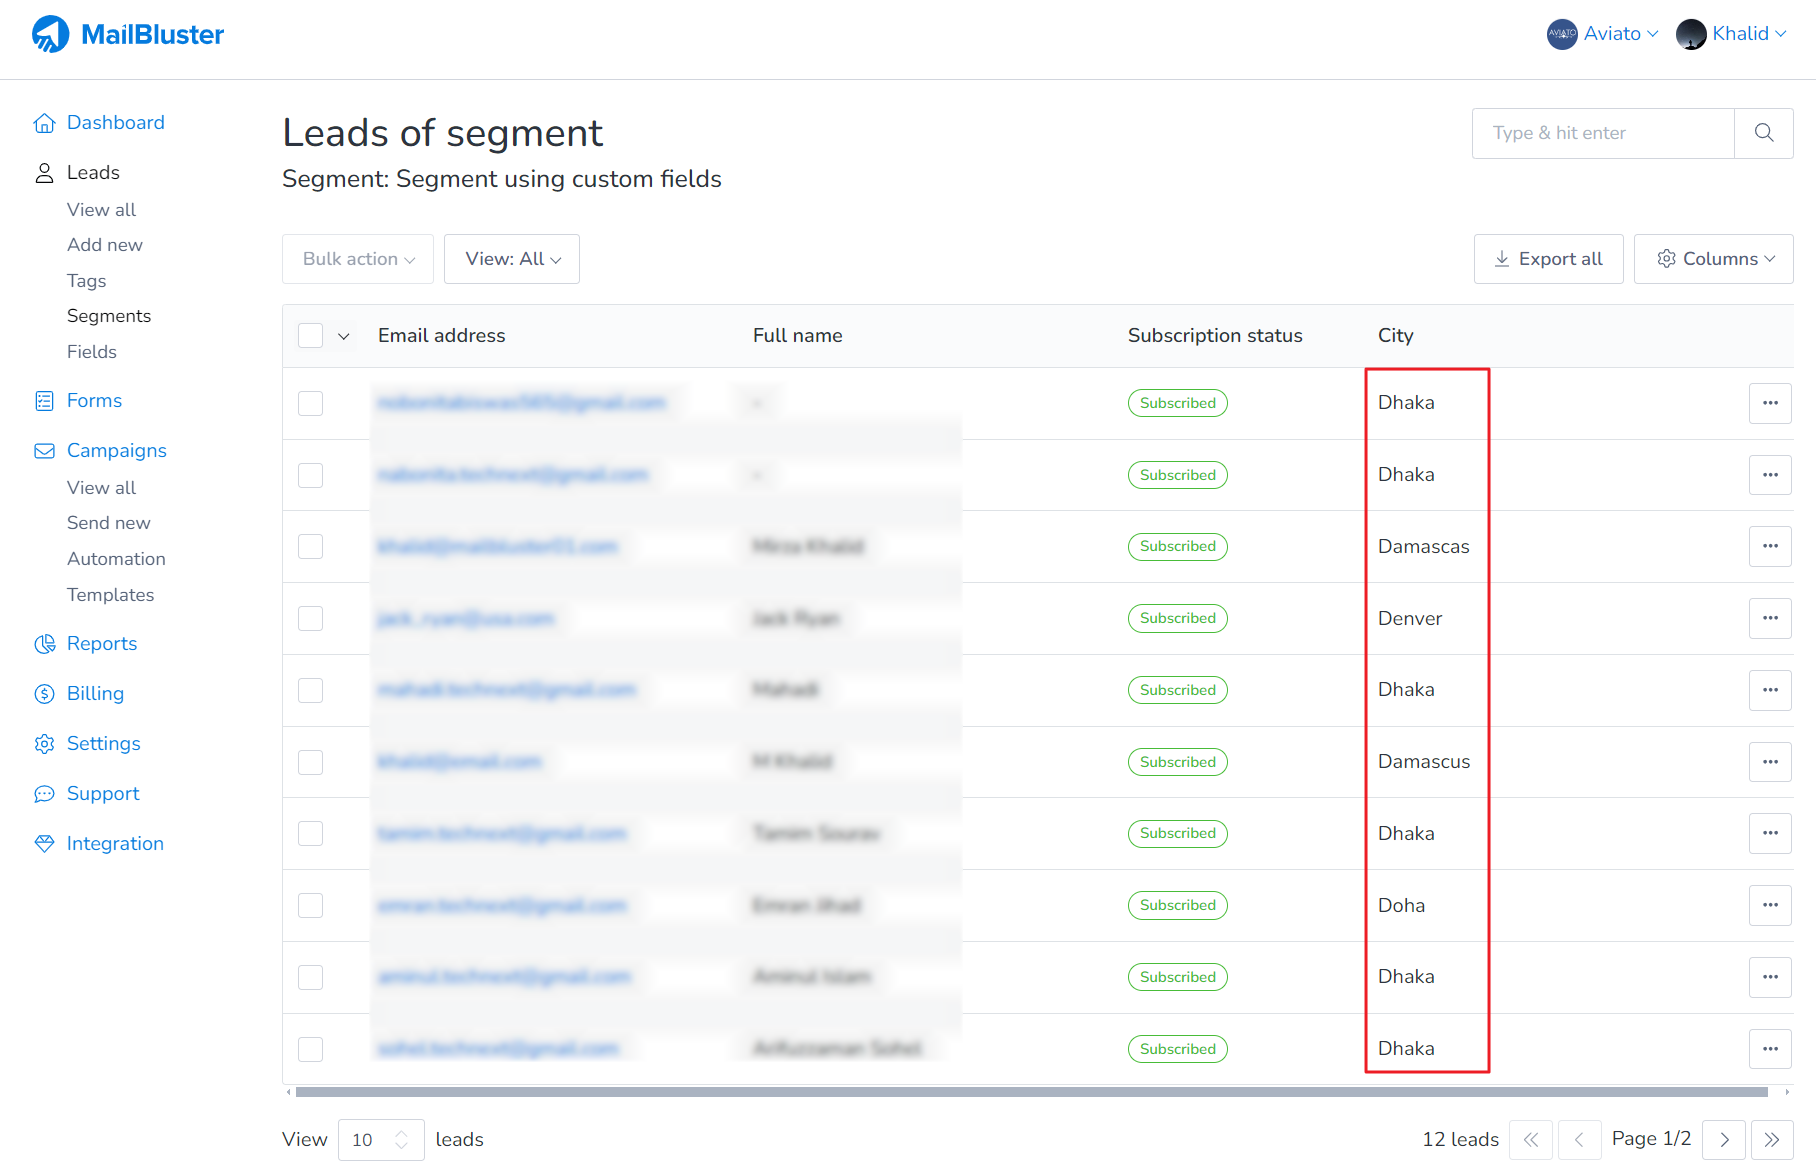
Task: Open three-dot menu for Denver row
Action: [x=1769, y=618]
